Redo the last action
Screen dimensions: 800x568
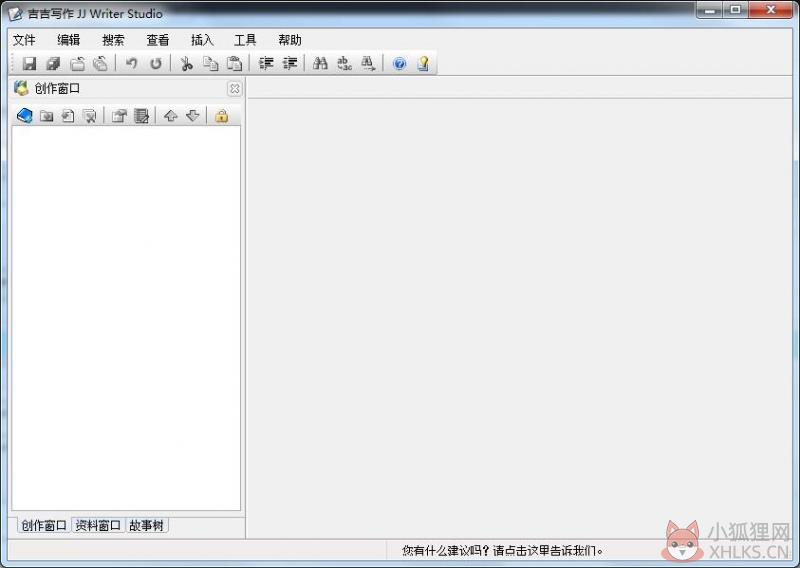coord(156,63)
